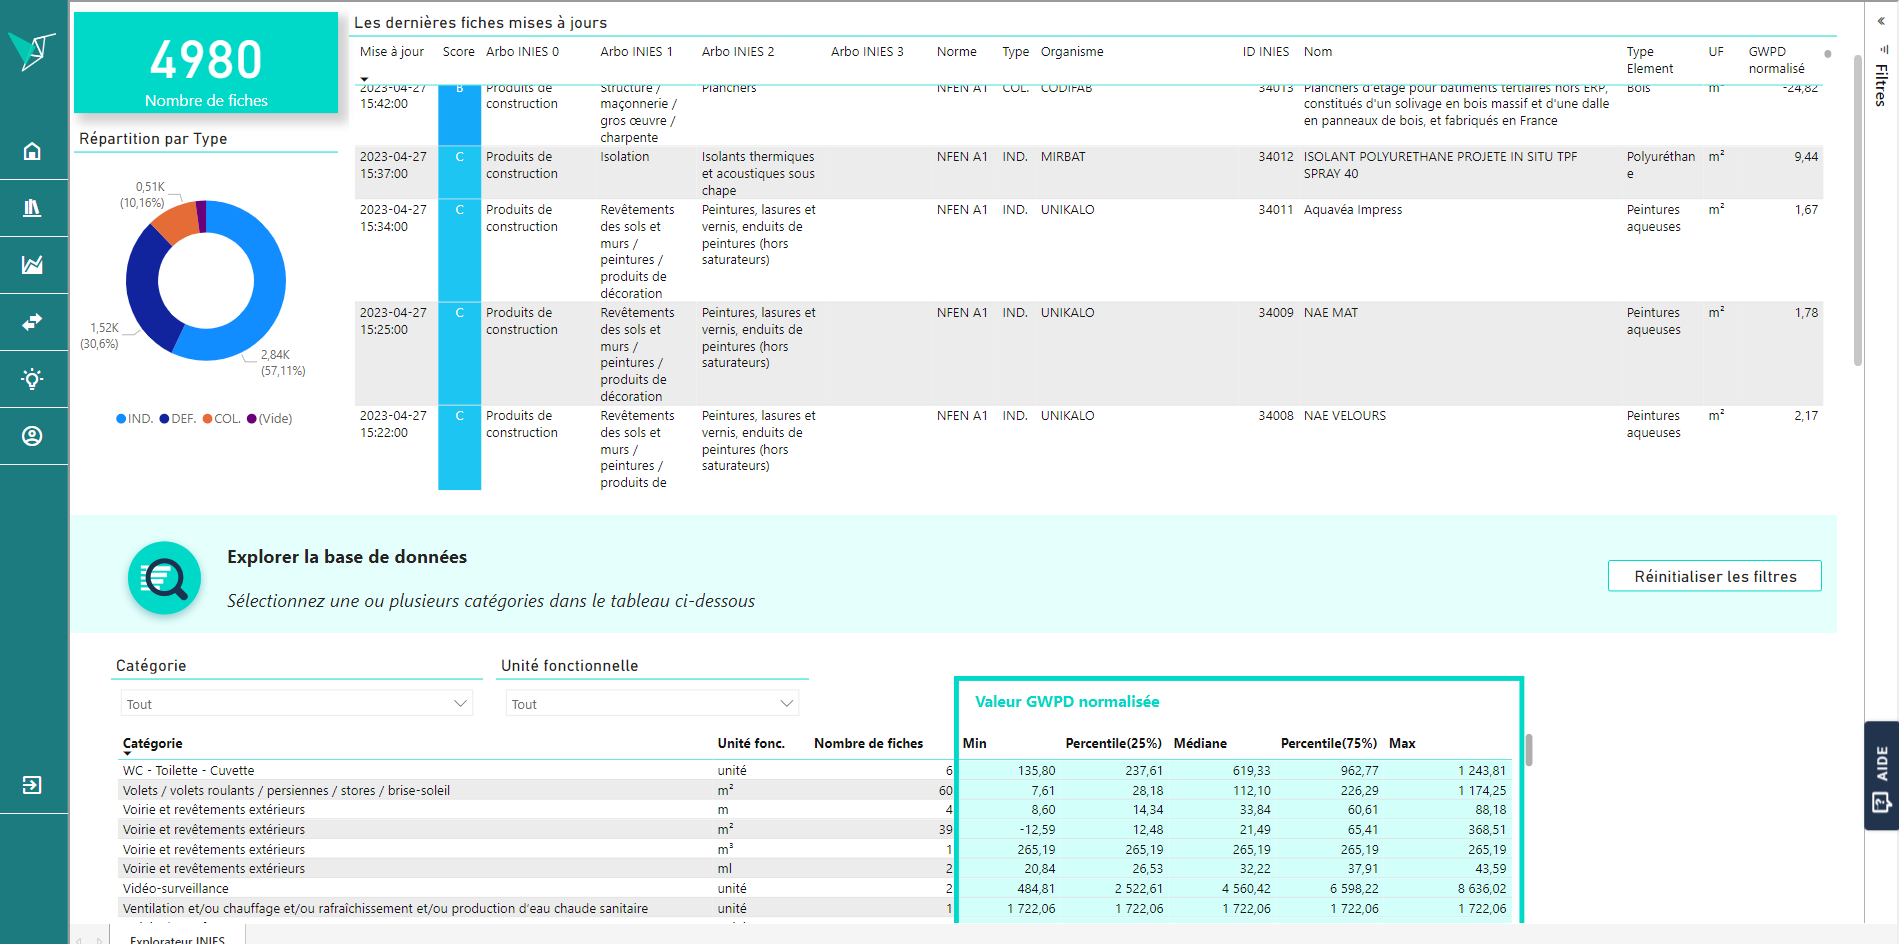
Task: Open the area chart analytics sidebar icon
Action: click(32, 265)
